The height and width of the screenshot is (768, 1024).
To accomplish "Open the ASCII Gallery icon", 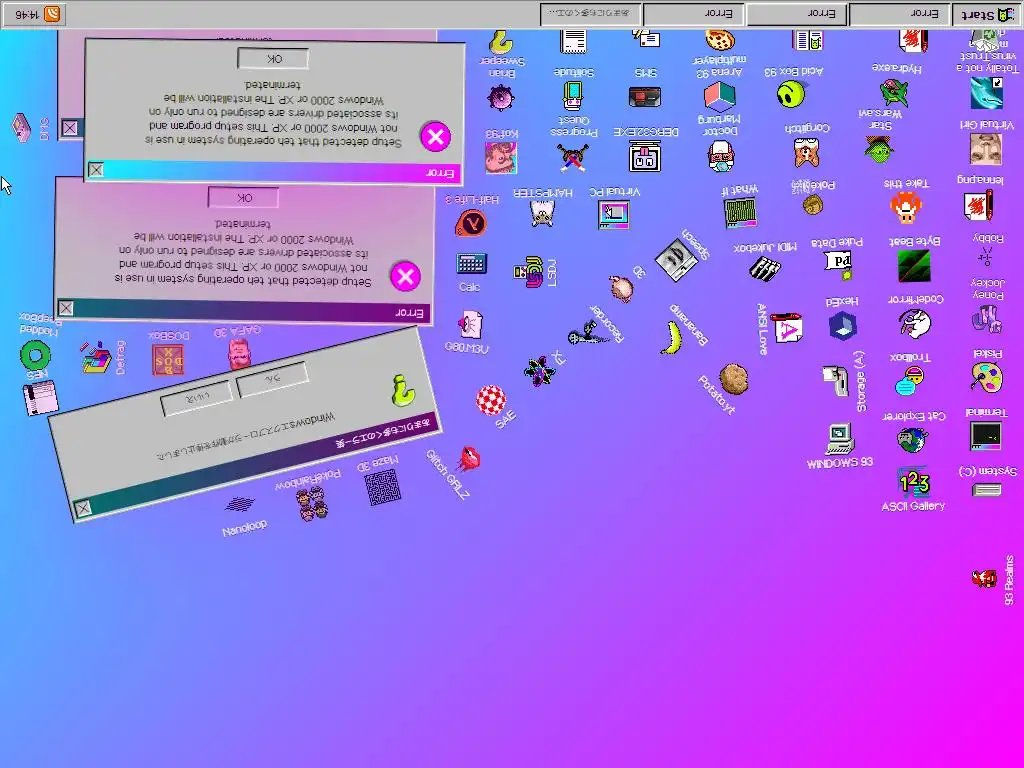I will click(x=914, y=482).
